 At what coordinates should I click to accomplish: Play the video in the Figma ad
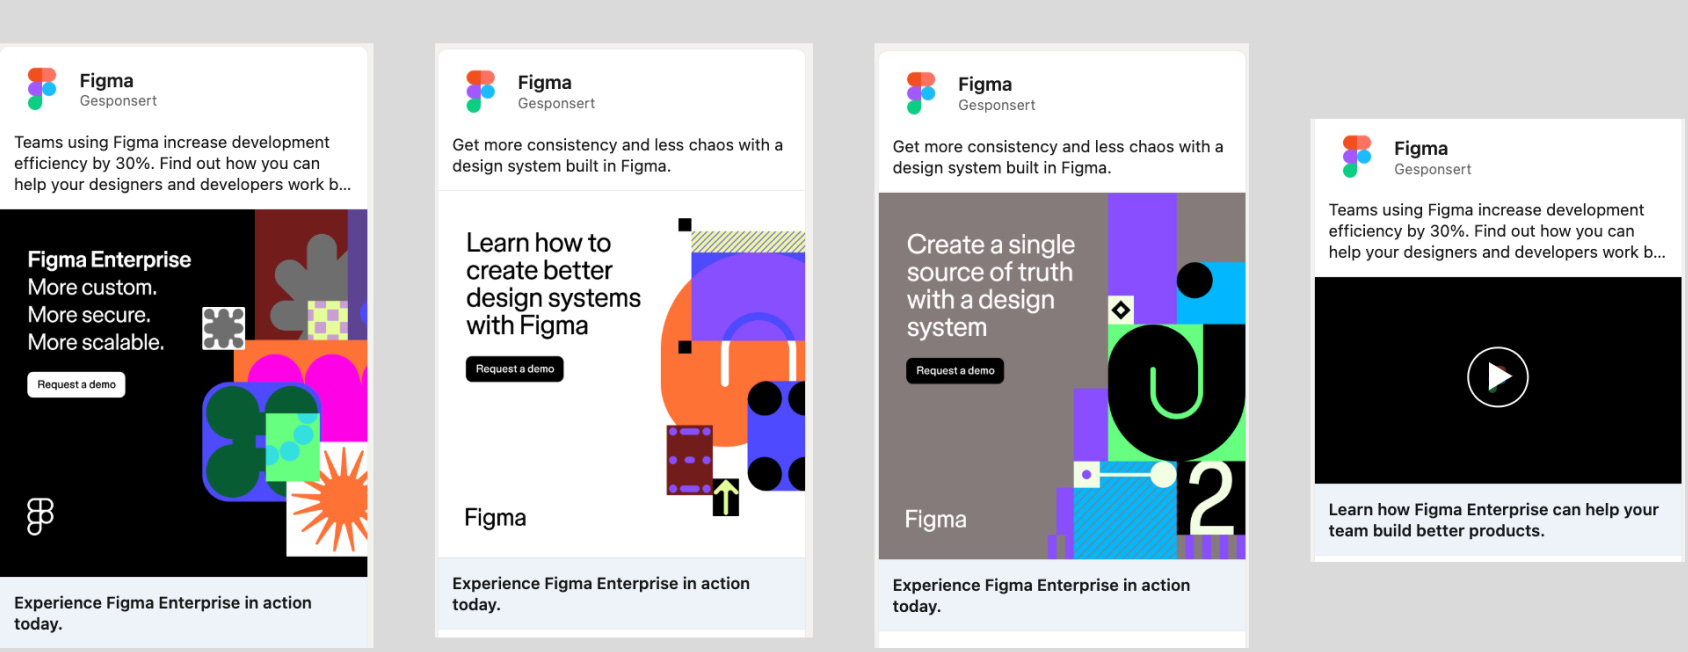1497,377
